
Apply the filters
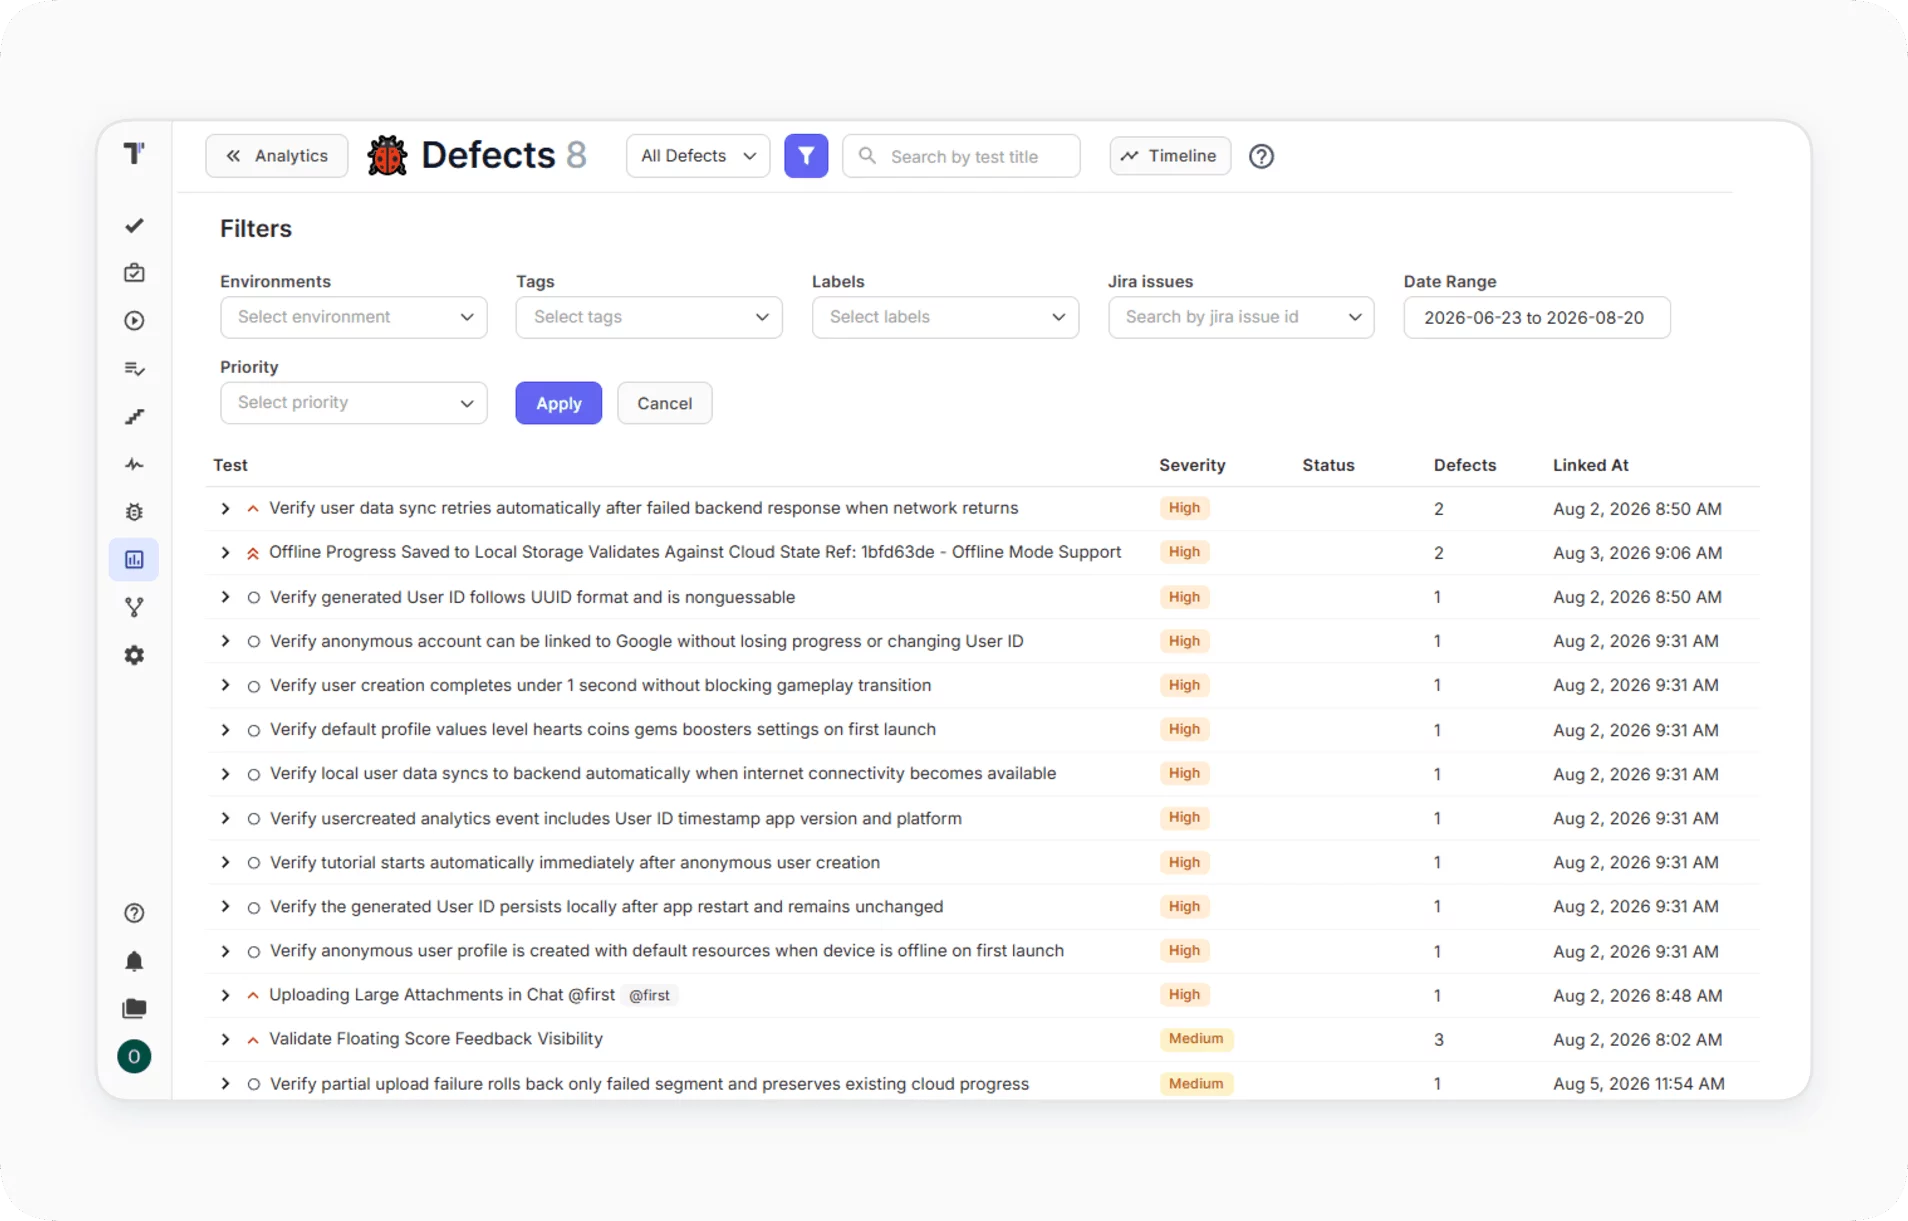pos(559,403)
